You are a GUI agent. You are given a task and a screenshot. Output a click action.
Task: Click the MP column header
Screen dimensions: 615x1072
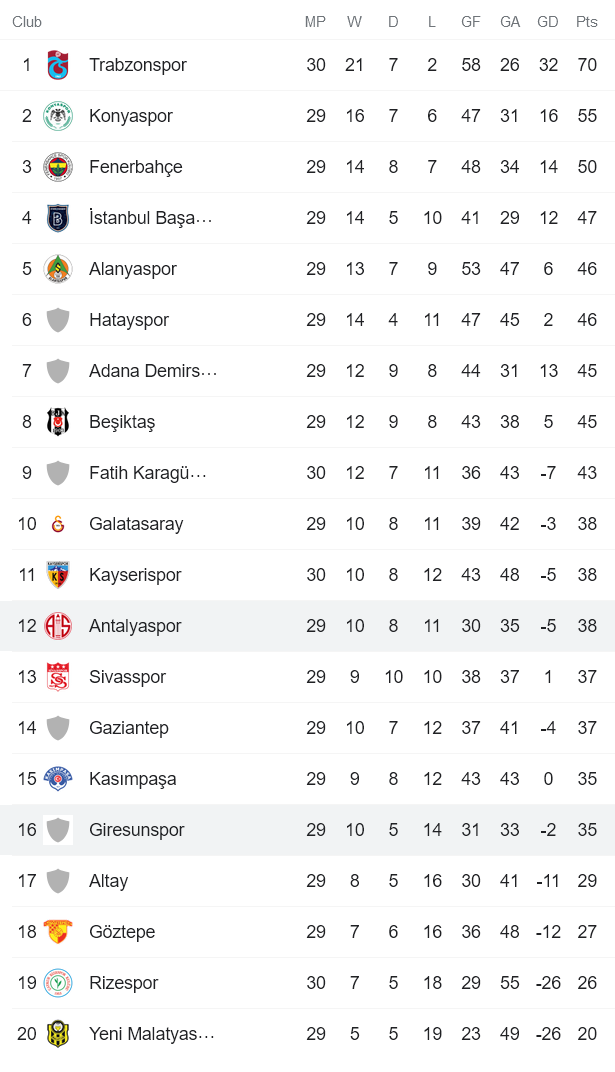[x=316, y=22]
